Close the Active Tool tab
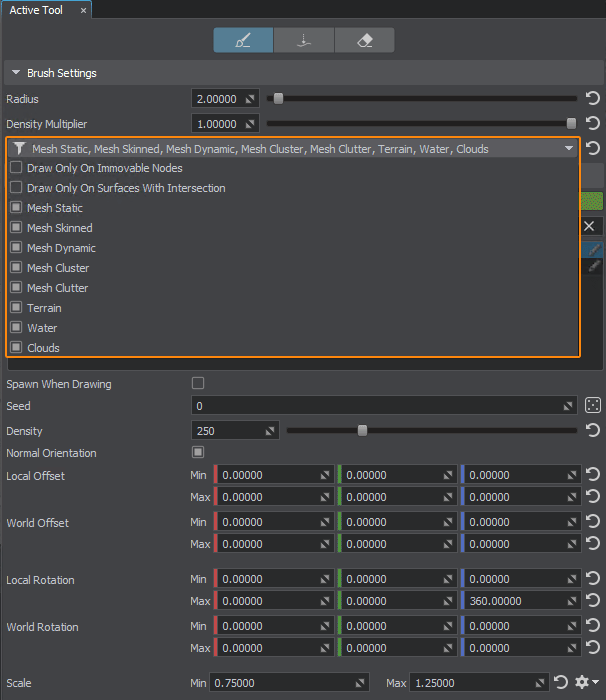The image size is (606, 700). tap(82, 10)
